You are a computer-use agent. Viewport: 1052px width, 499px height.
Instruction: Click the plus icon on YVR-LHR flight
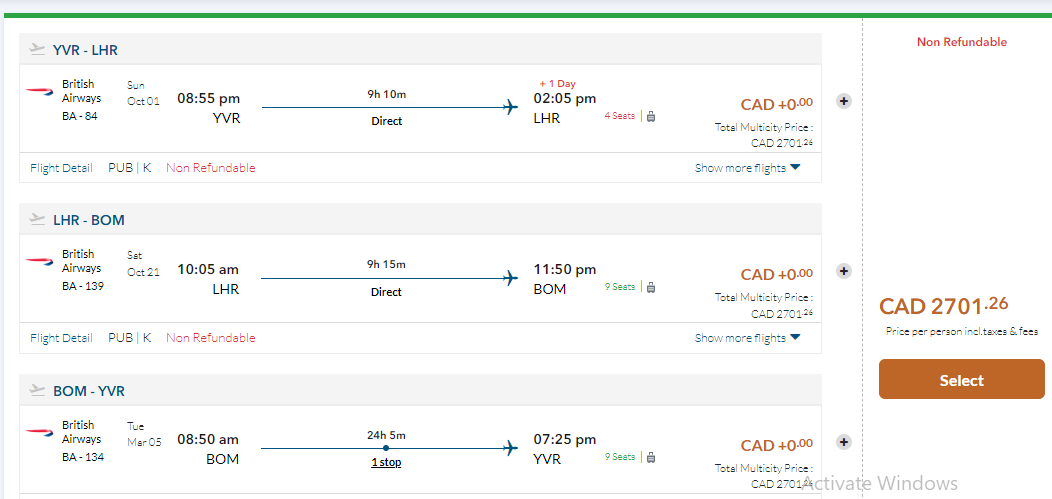tap(843, 101)
